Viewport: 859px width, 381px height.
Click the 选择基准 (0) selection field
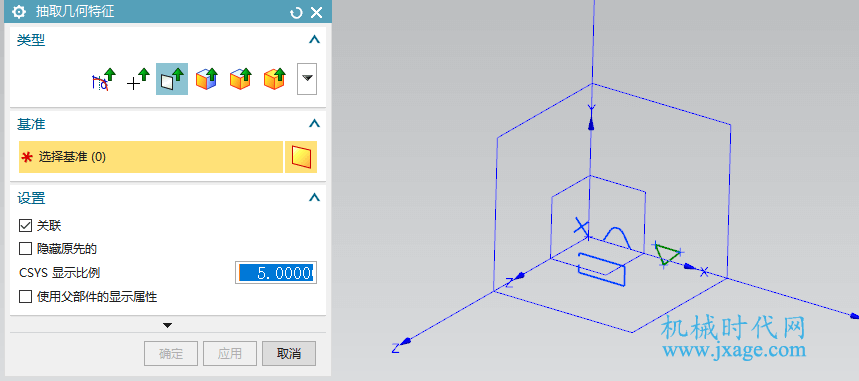coord(151,157)
